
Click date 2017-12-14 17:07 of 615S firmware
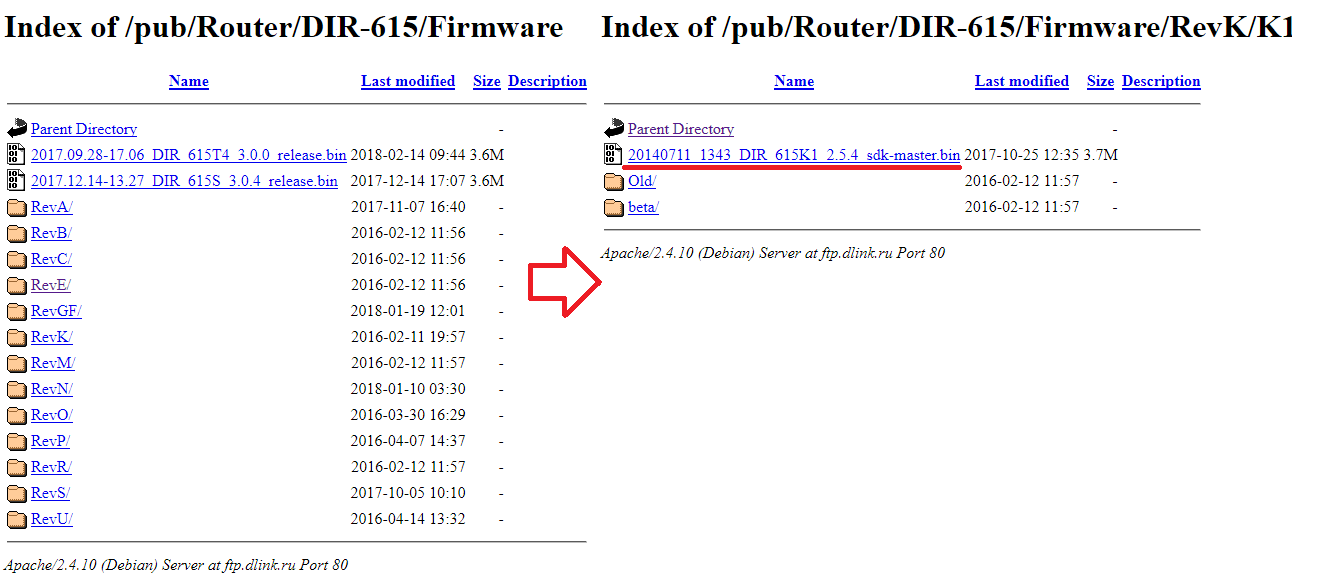(408, 181)
